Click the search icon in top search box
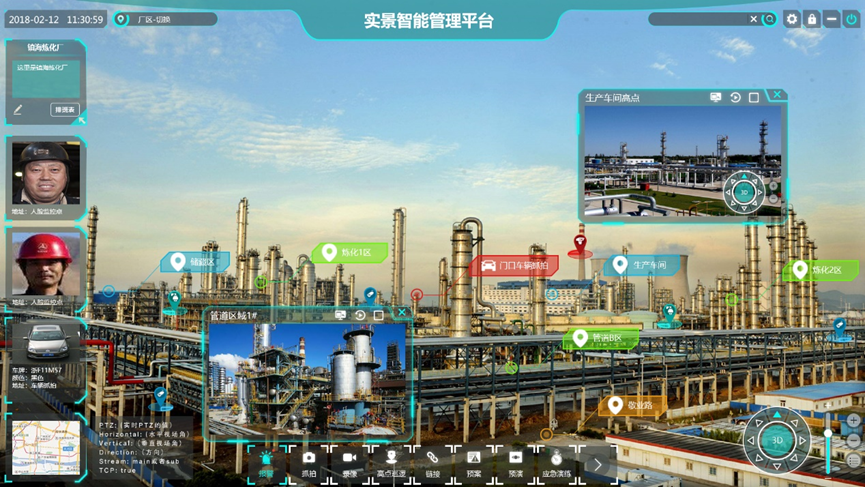The width and height of the screenshot is (865, 487). pos(769,19)
